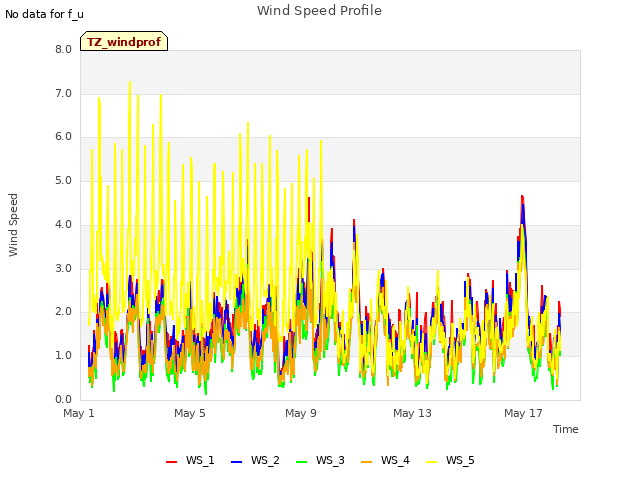Click the 3.0 y-axis tick label
The width and height of the screenshot is (640, 480).
click(64, 269)
